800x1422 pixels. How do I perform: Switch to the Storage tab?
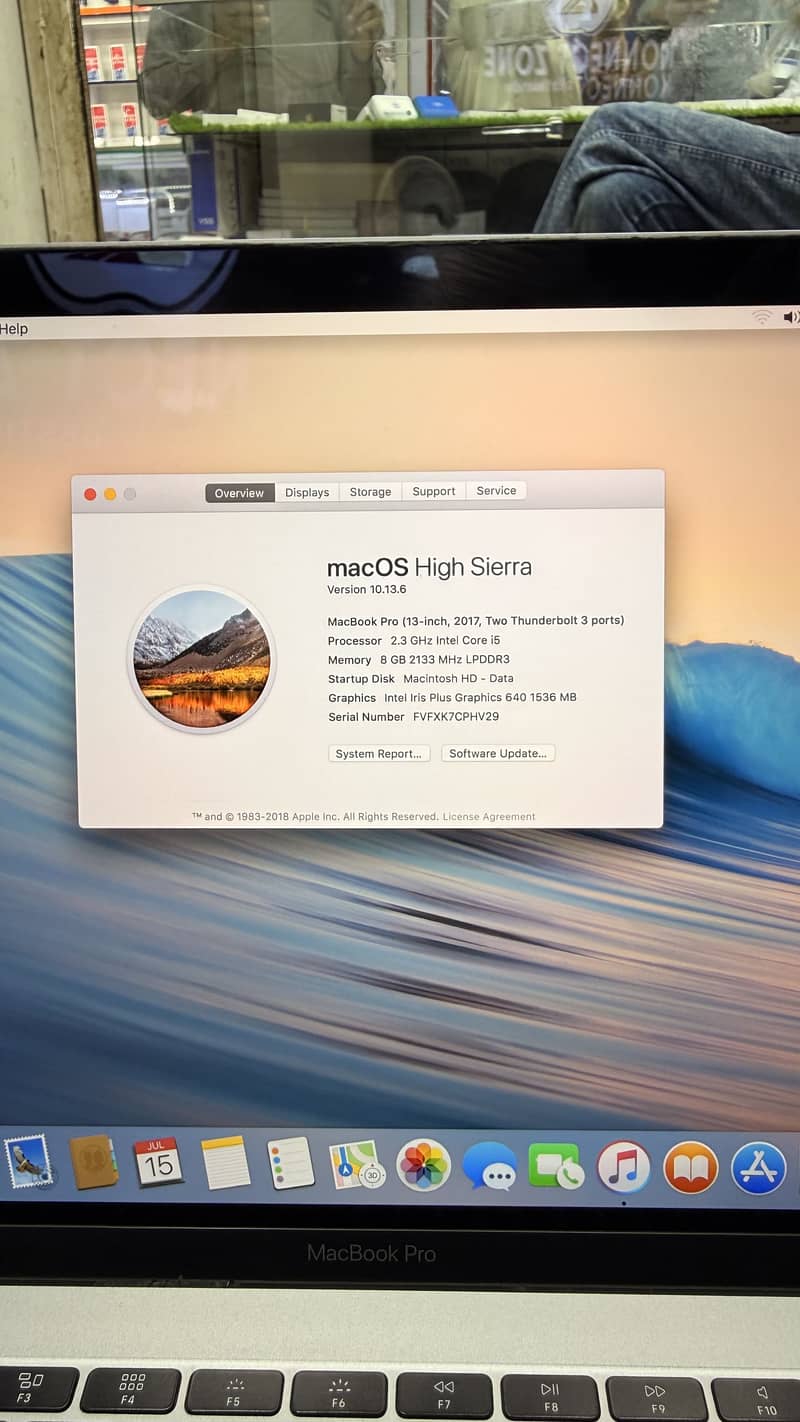(x=370, y=492)
